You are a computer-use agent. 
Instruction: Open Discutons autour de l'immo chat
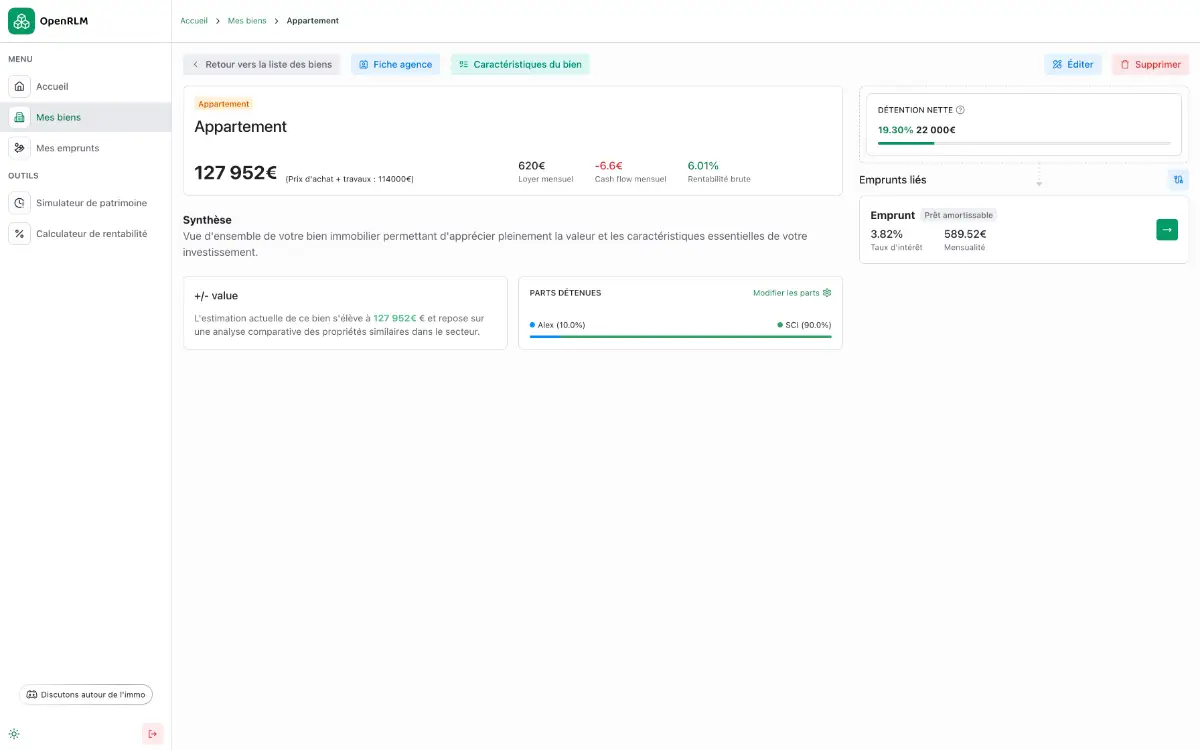86,694
